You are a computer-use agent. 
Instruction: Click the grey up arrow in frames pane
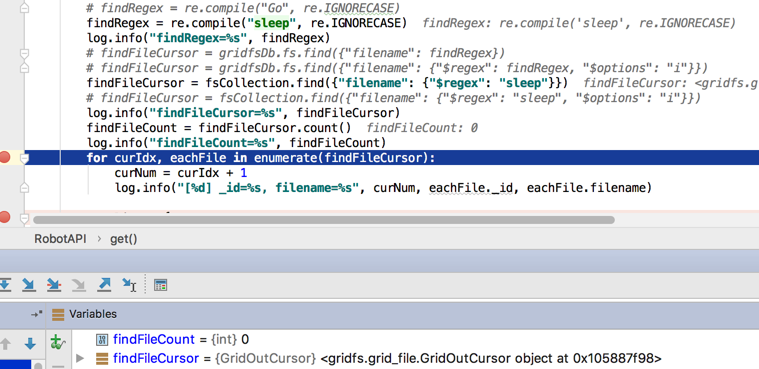(x=5, y=344)
